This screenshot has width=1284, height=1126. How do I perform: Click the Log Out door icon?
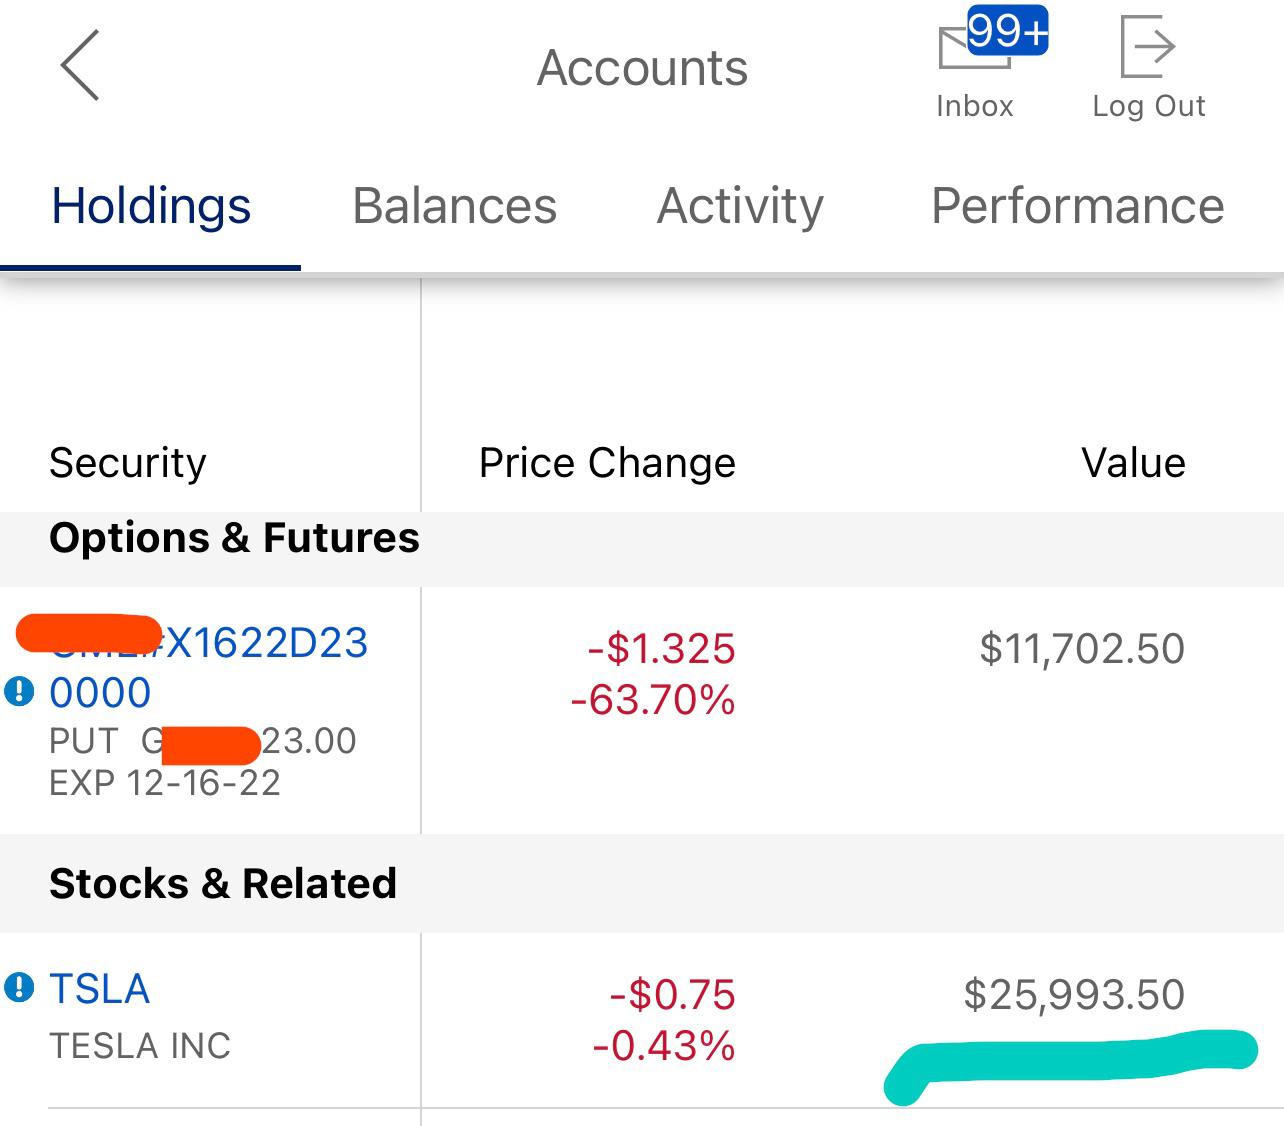pos(1147,46)
